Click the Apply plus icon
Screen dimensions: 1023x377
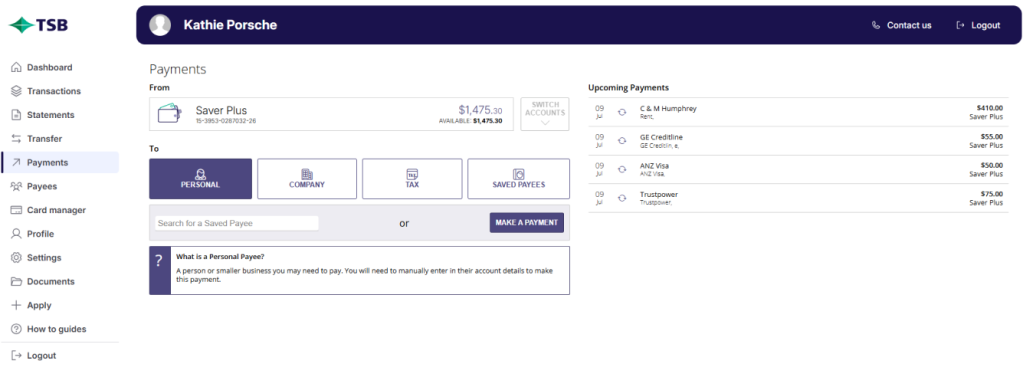(16, 305)
